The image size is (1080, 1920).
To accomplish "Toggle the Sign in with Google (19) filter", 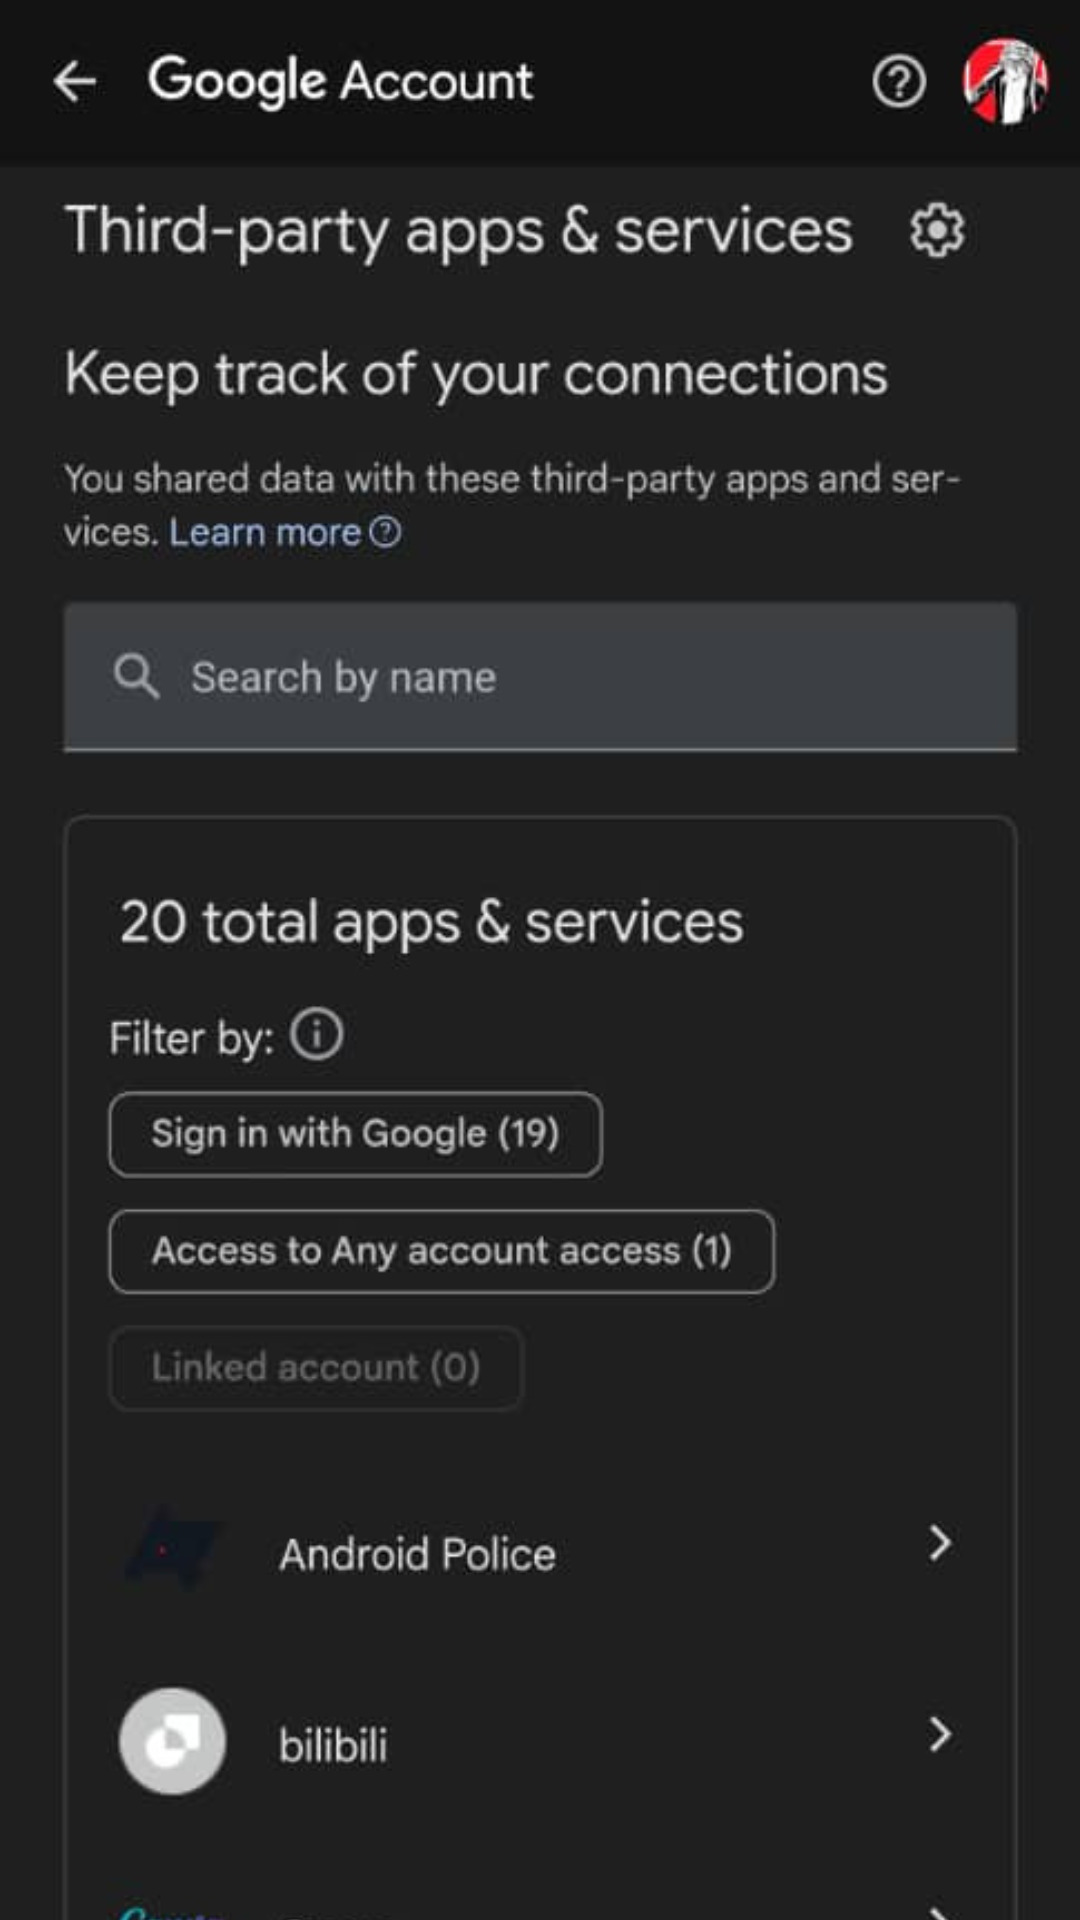I will 355,1134.
